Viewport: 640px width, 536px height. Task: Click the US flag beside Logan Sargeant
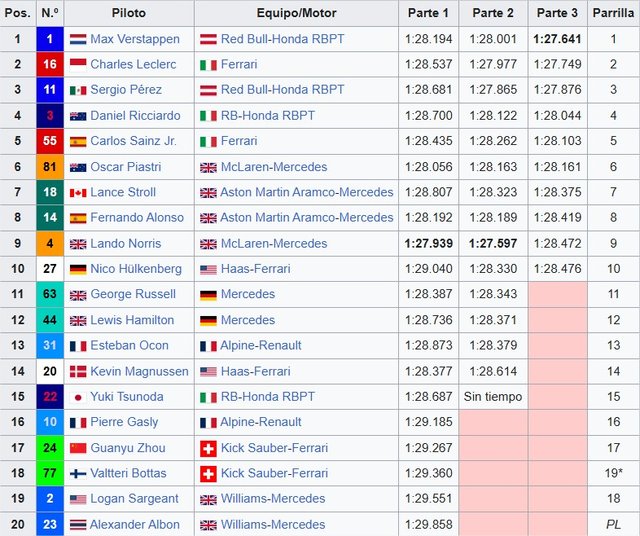[78, 499]
